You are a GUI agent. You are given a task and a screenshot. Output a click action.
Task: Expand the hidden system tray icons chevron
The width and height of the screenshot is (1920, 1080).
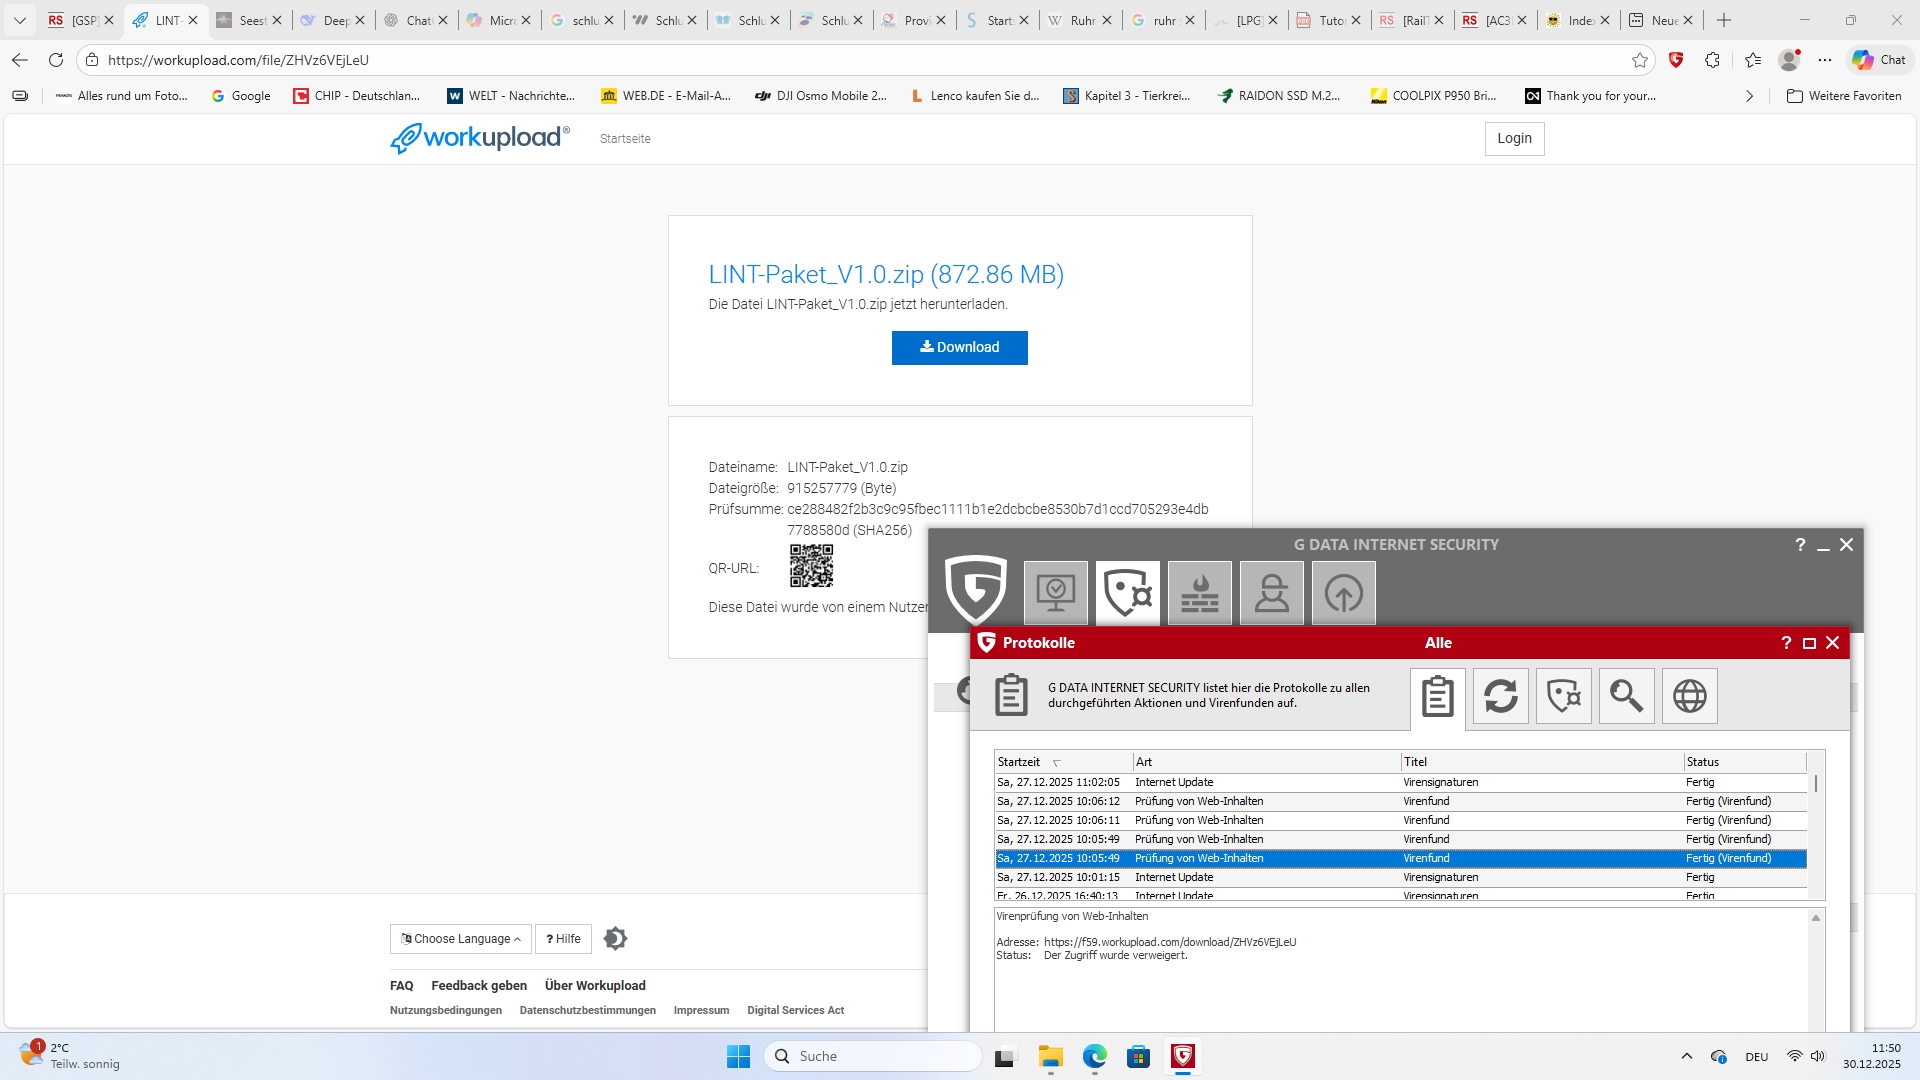(1686, 1056)
